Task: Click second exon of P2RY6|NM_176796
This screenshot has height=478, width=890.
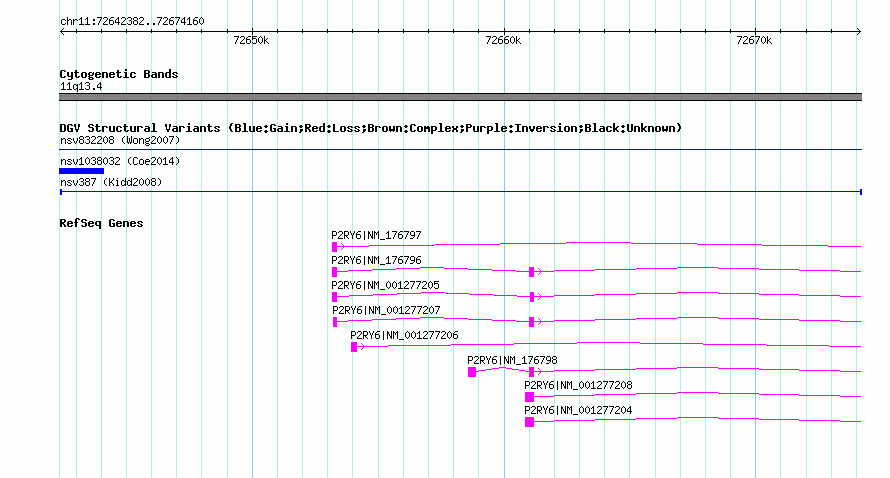Action: coord(531,272)
